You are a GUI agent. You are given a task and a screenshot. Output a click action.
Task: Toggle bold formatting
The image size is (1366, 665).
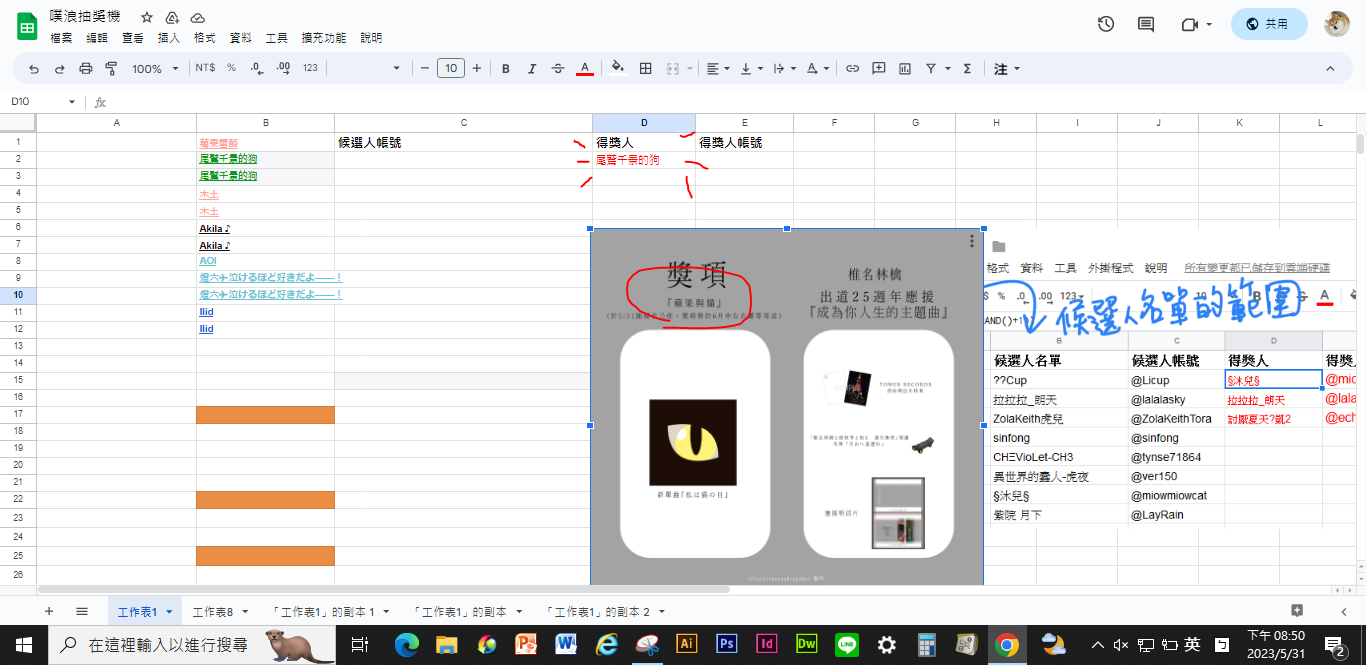coord(506,69)
